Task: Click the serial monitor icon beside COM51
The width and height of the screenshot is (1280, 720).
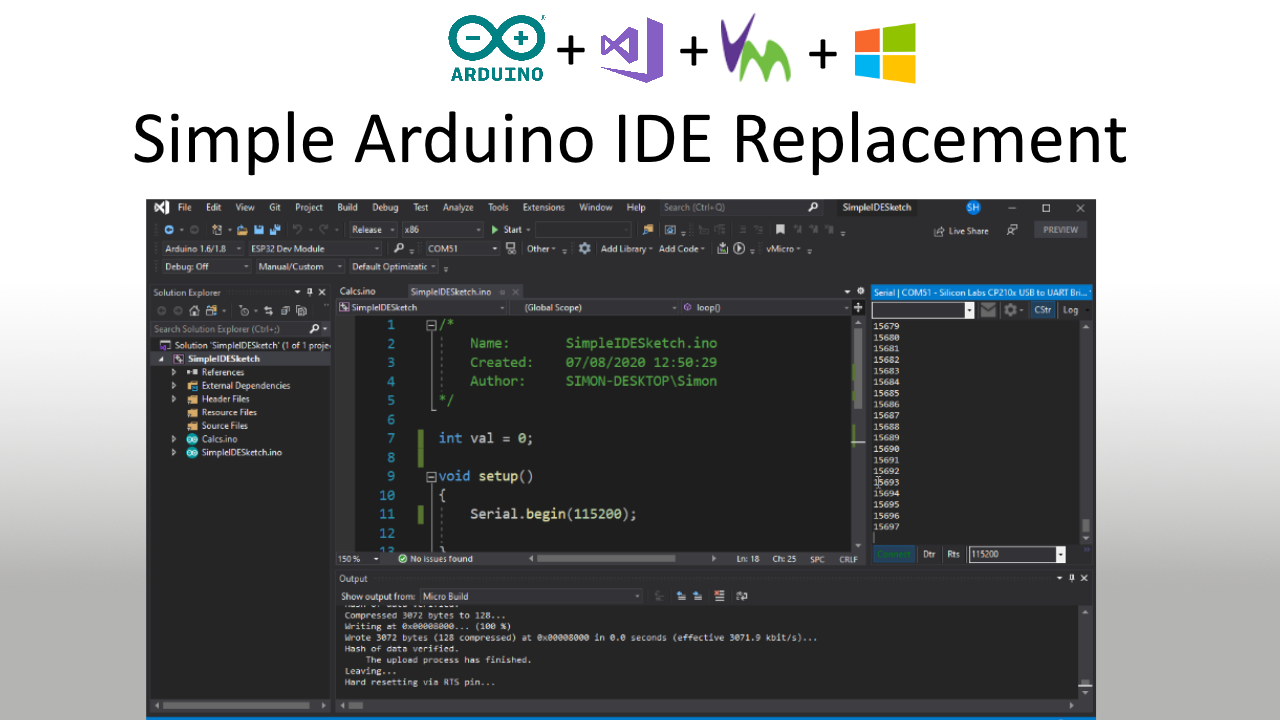Action: [511, 249]
